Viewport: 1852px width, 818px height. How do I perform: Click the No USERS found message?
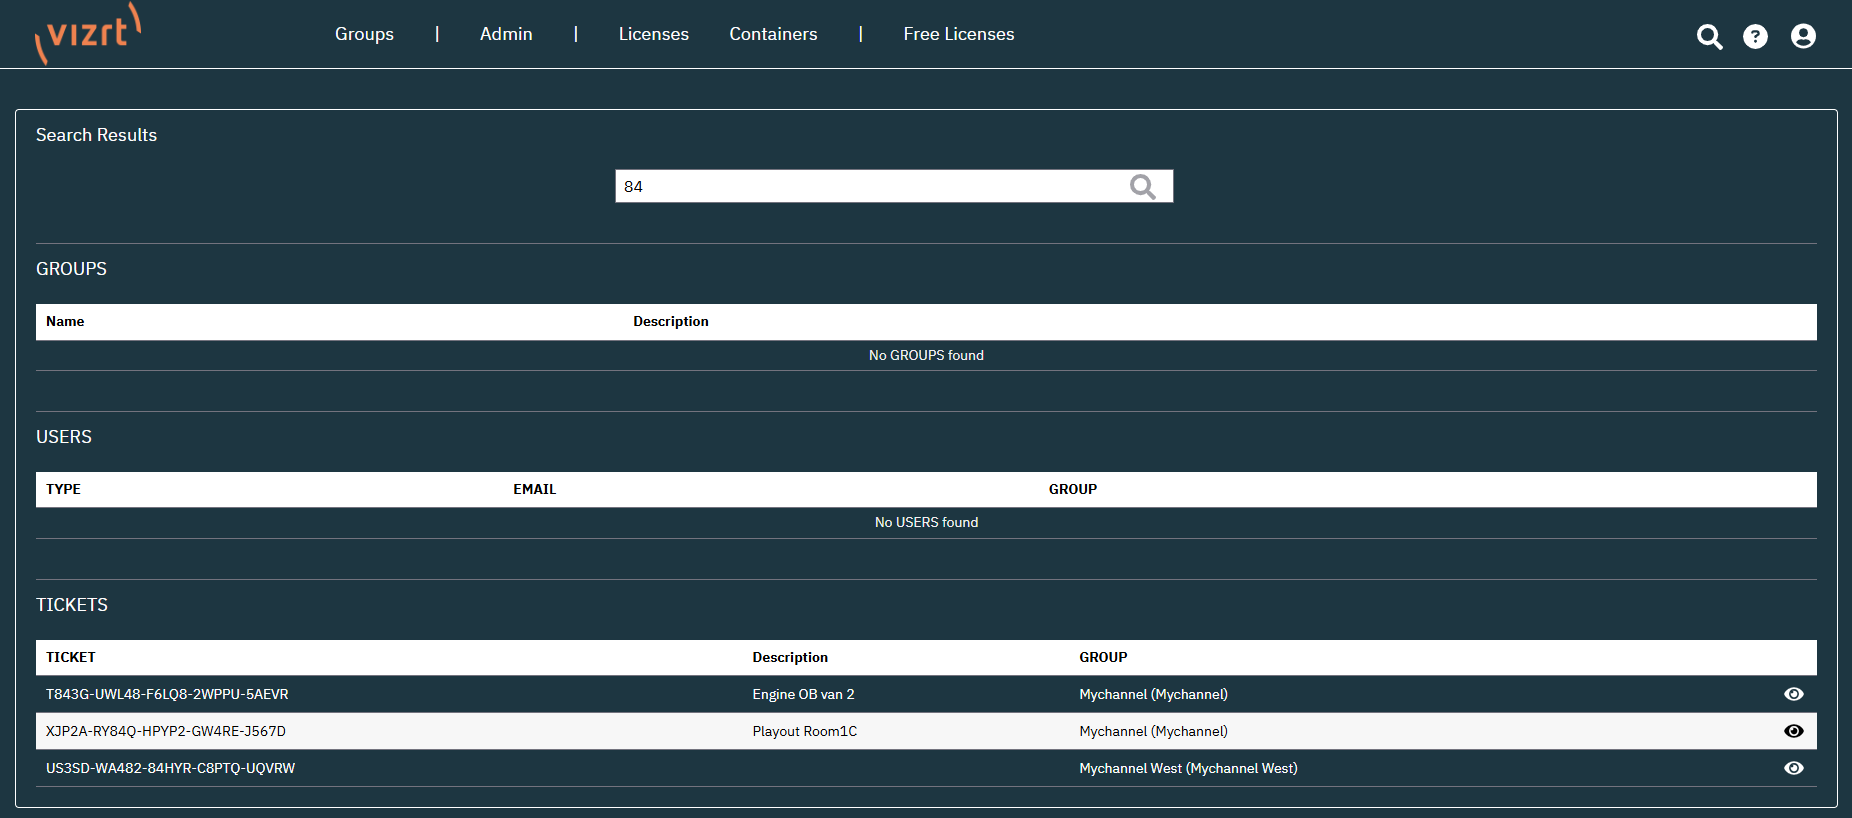tap(926, 522)
